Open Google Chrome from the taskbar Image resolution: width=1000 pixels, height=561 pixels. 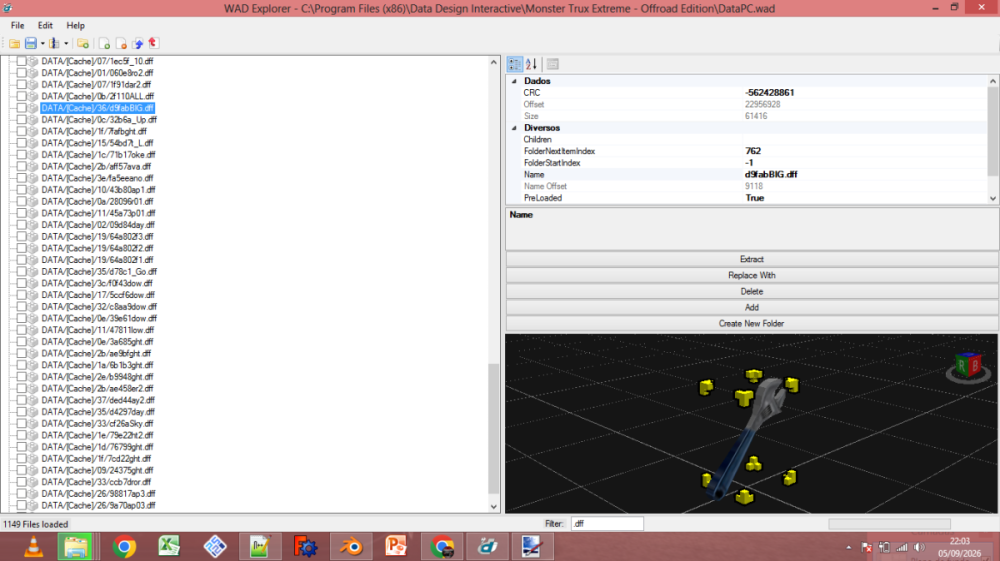pyautogui.click(x=124, y=547)
